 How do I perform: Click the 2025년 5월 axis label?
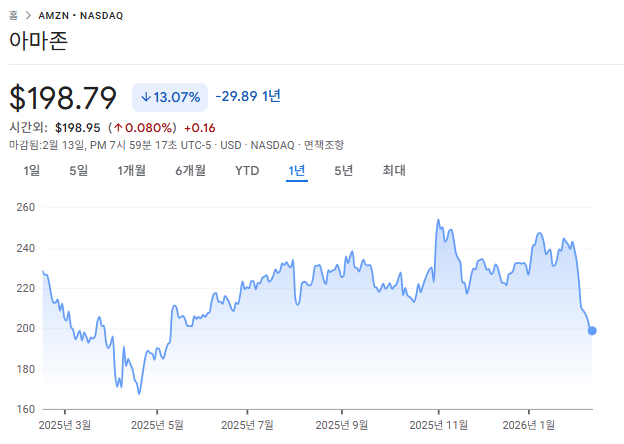[157, 425]
